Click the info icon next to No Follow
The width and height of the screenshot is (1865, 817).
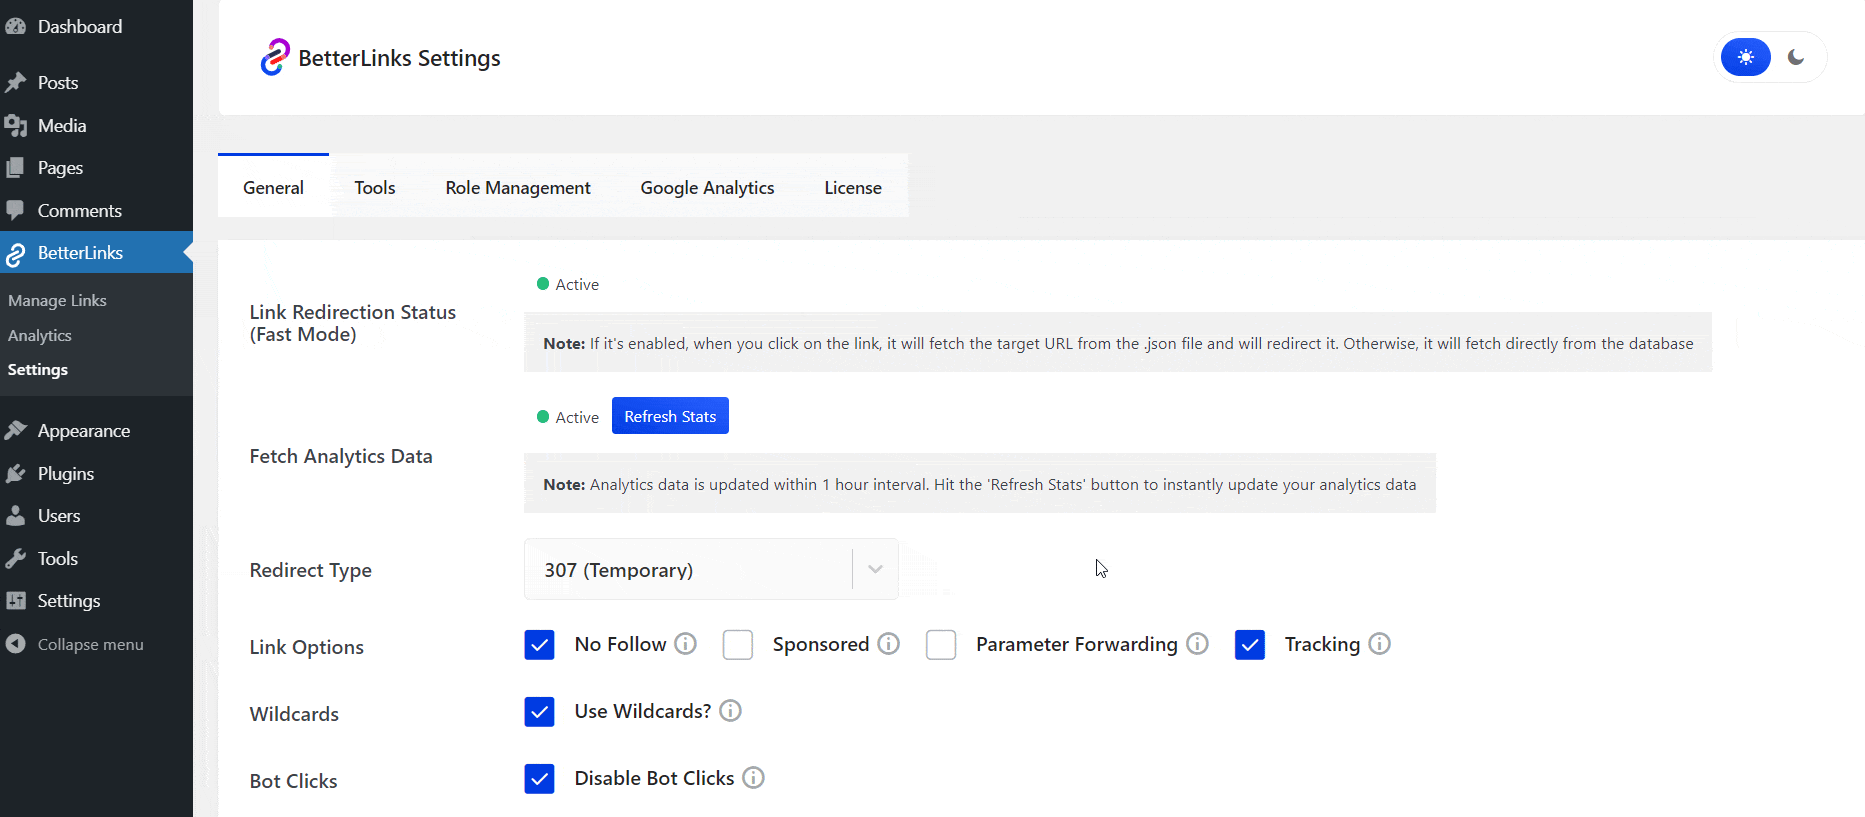(685, 644)
